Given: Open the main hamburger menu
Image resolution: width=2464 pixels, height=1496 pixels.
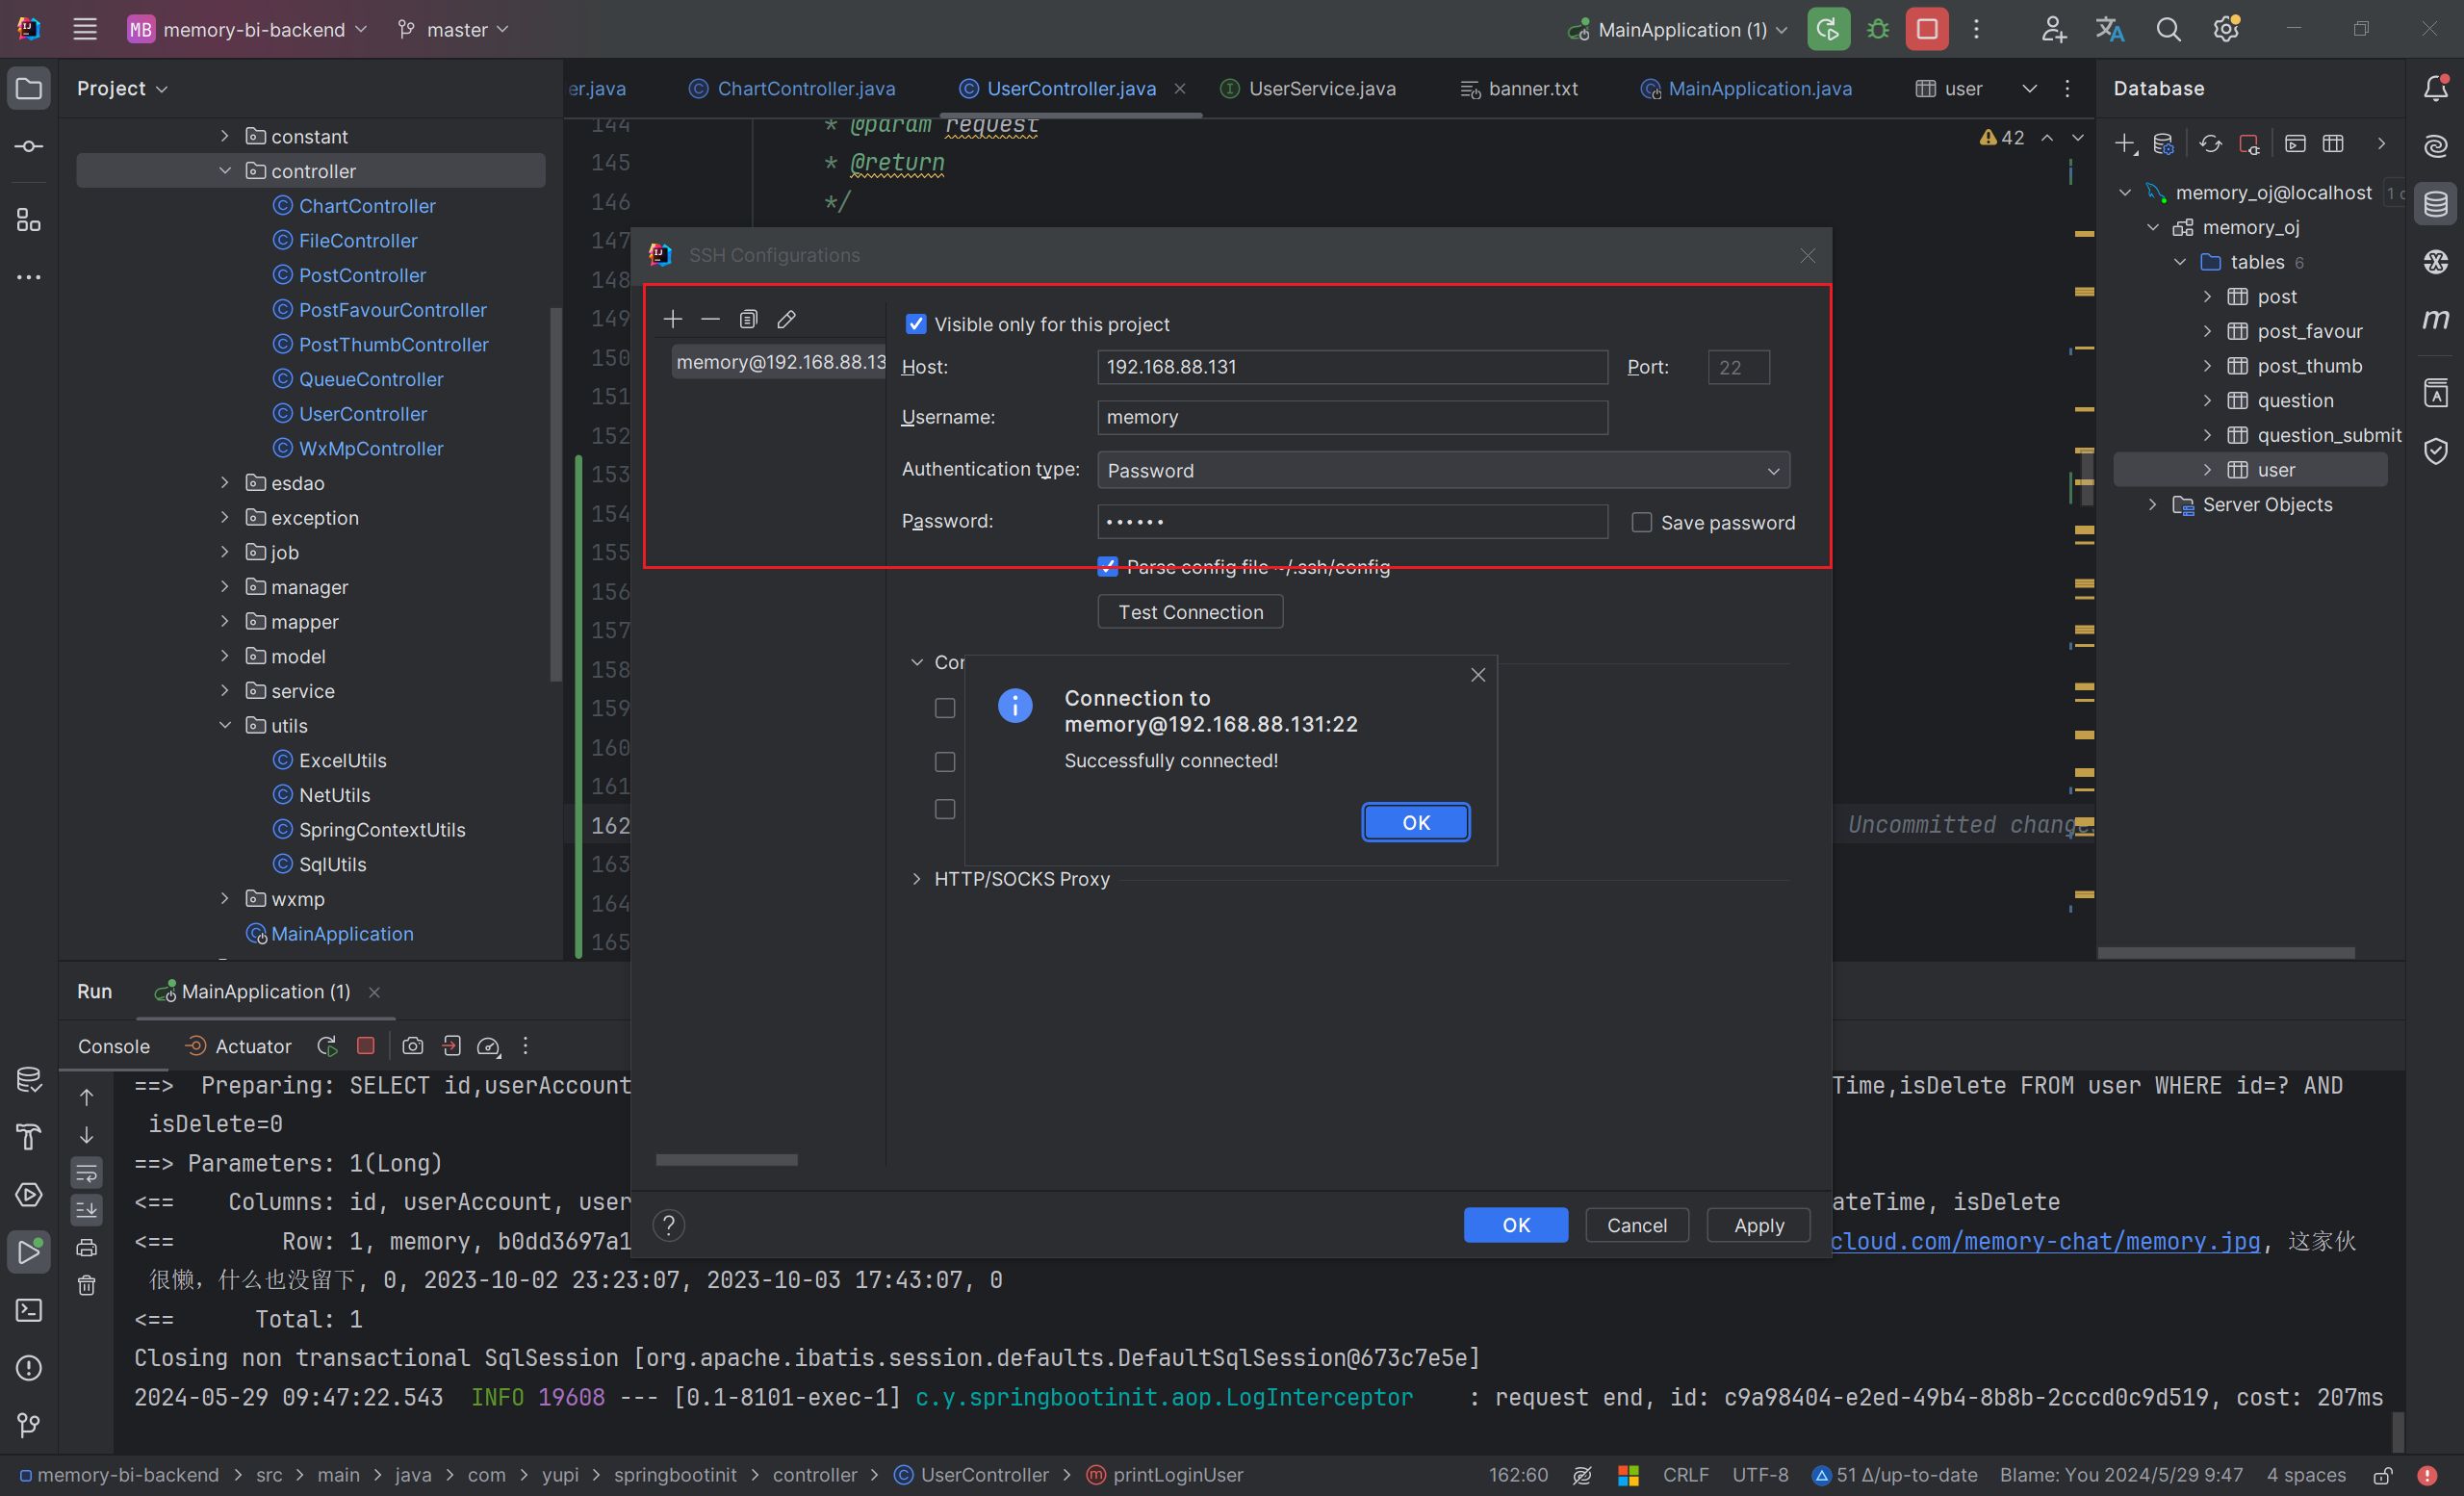Looking at the screenshot, I should tap(85, 29).
